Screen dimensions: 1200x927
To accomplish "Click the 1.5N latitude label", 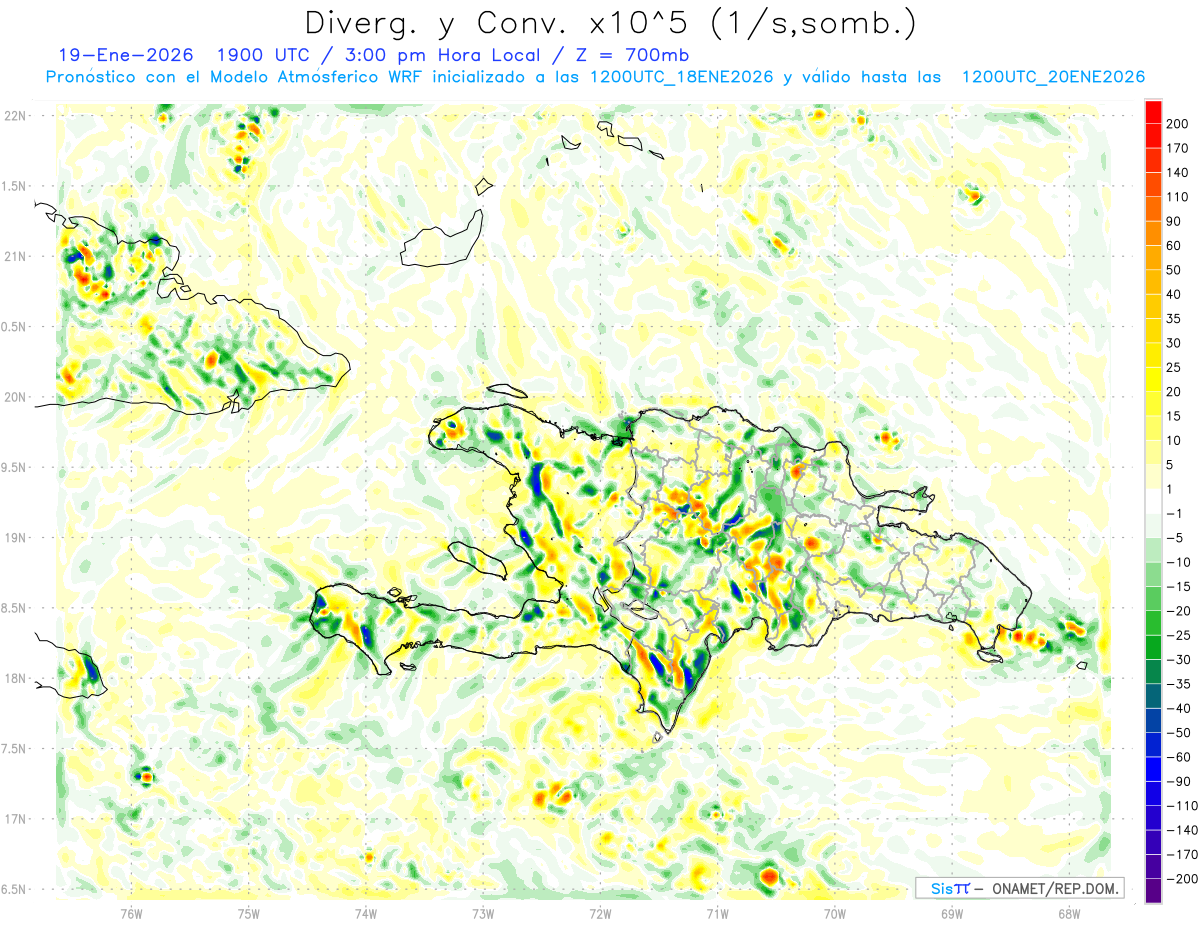I will [15, 186].
